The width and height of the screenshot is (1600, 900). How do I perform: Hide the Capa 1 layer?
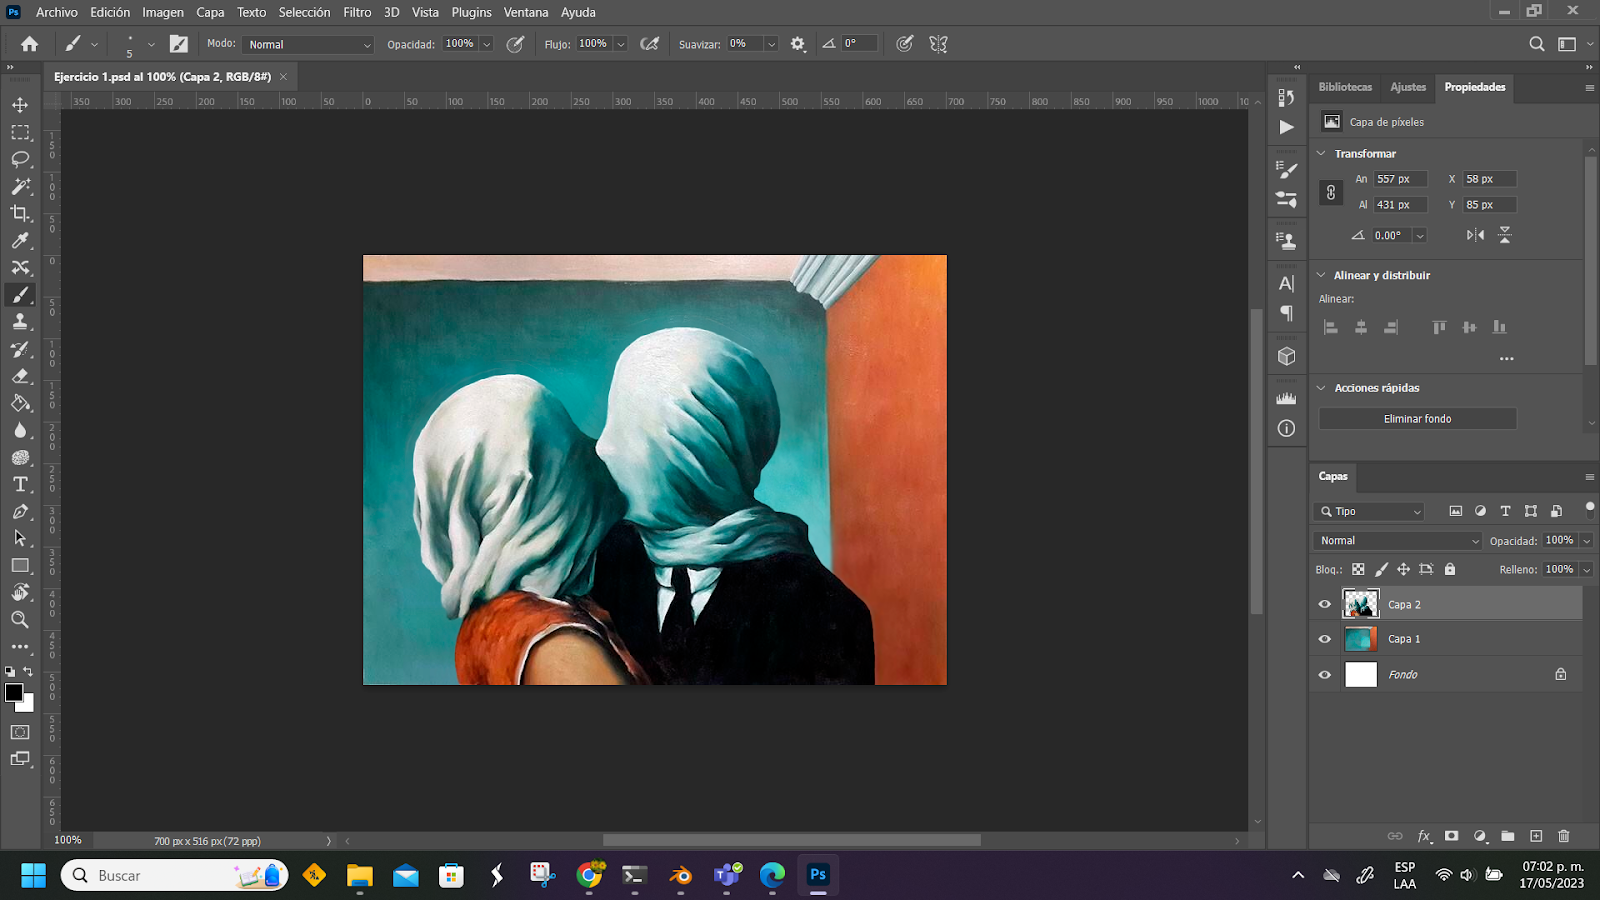pos(1325,639)
